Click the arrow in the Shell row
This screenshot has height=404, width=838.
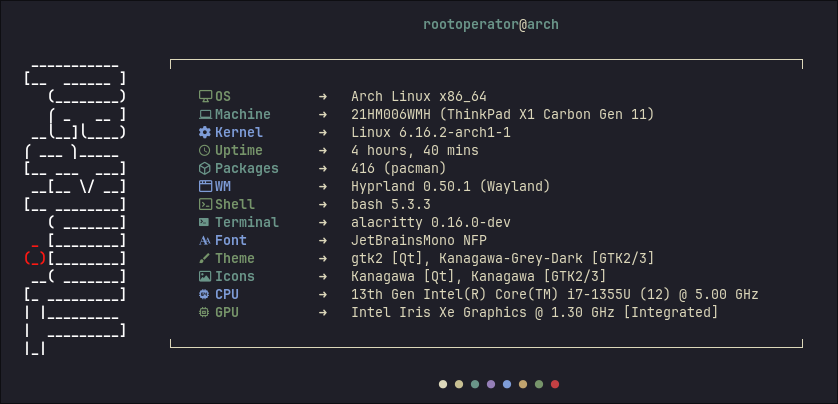click(x=323, y=204)
